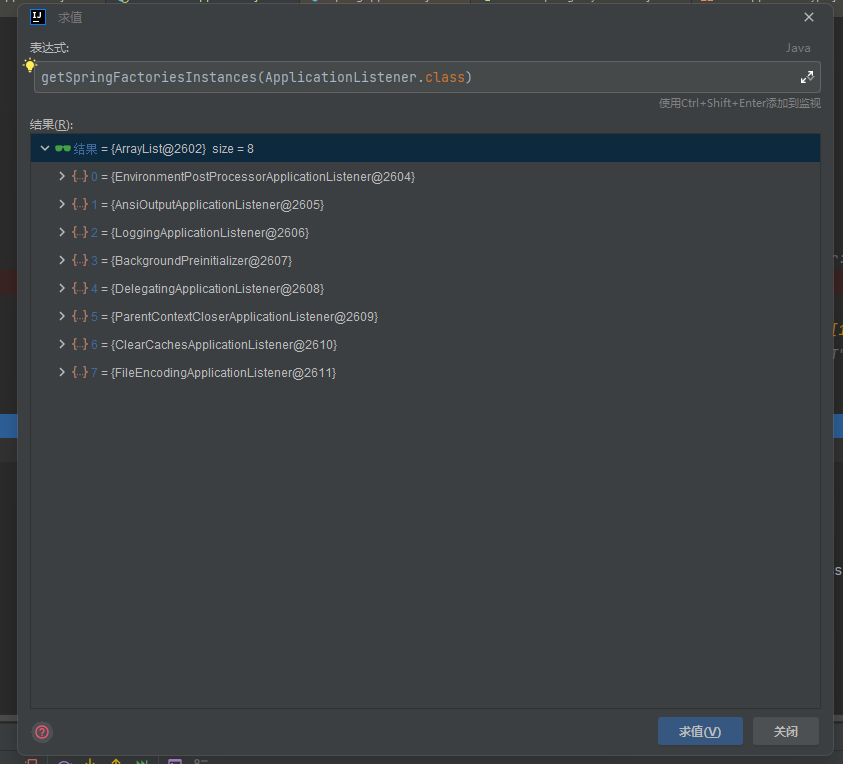
Task: Click the object icon of element 3
Action: coord(80,260)
